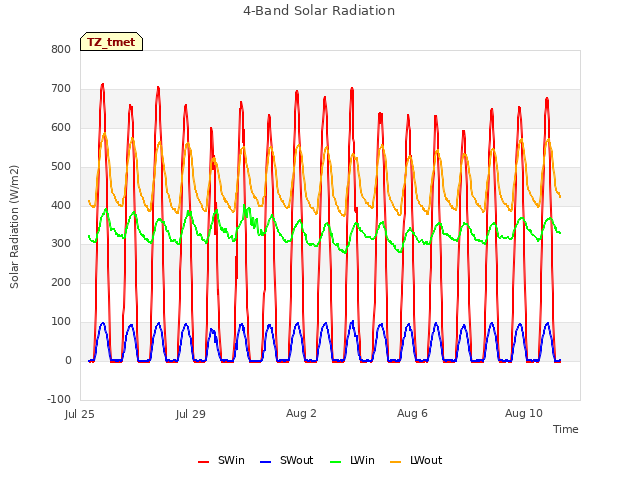Click the 0 y-axis tick label

[x=68, y=360]
